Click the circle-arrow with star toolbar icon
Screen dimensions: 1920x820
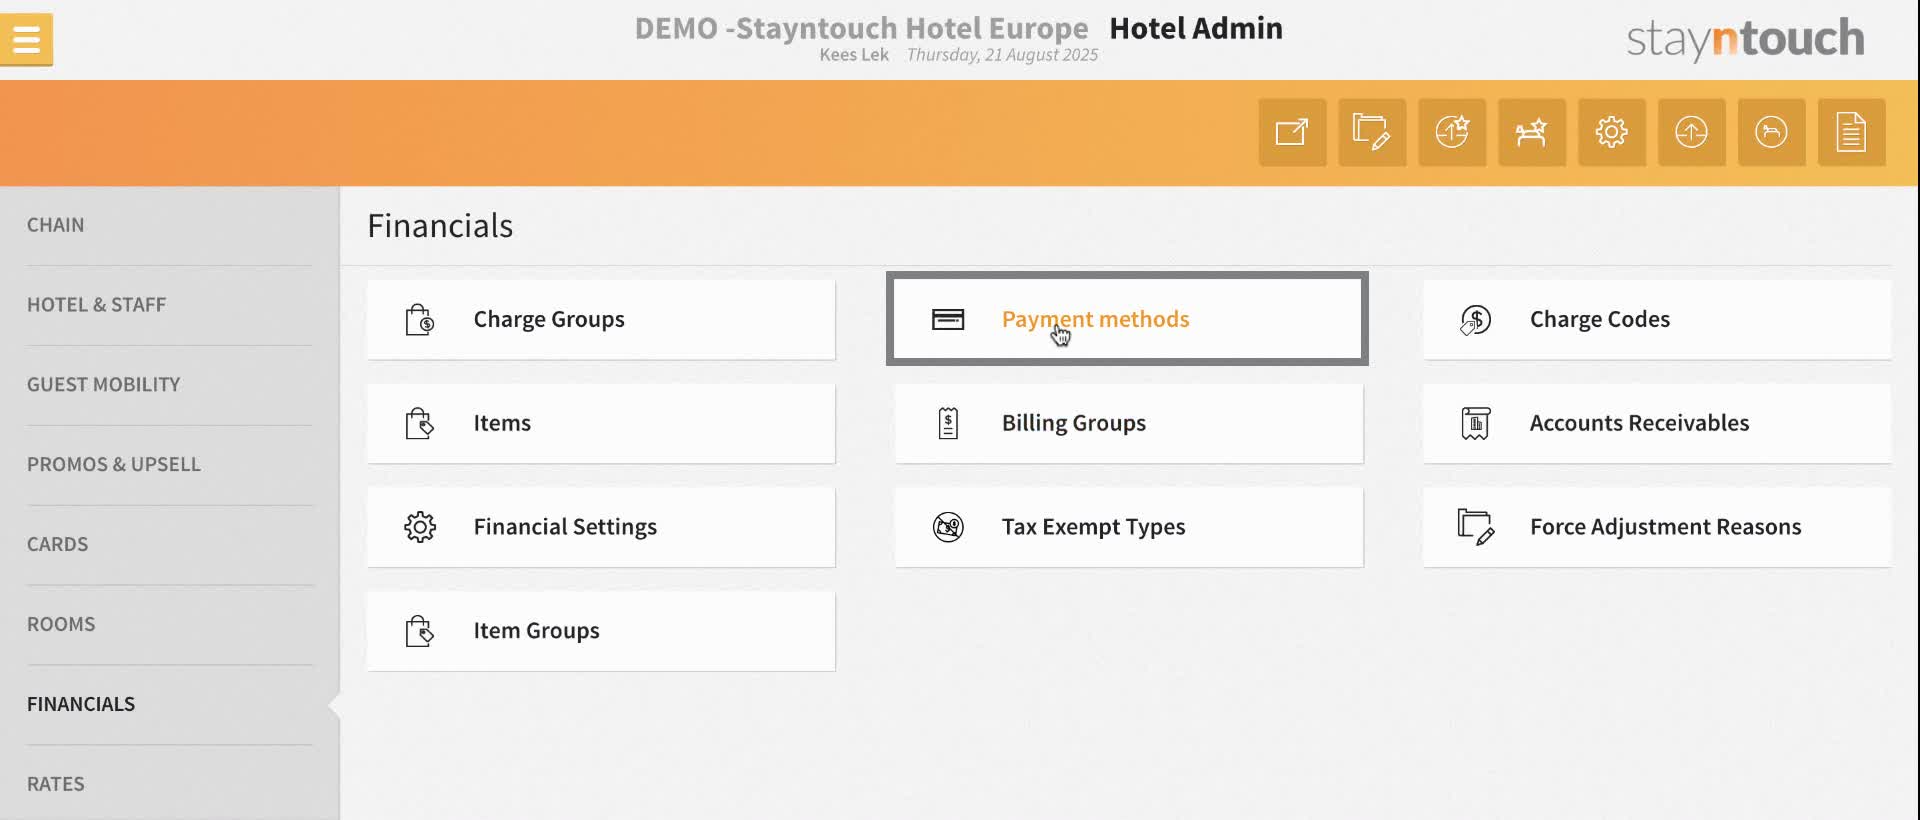[1452, 132]
